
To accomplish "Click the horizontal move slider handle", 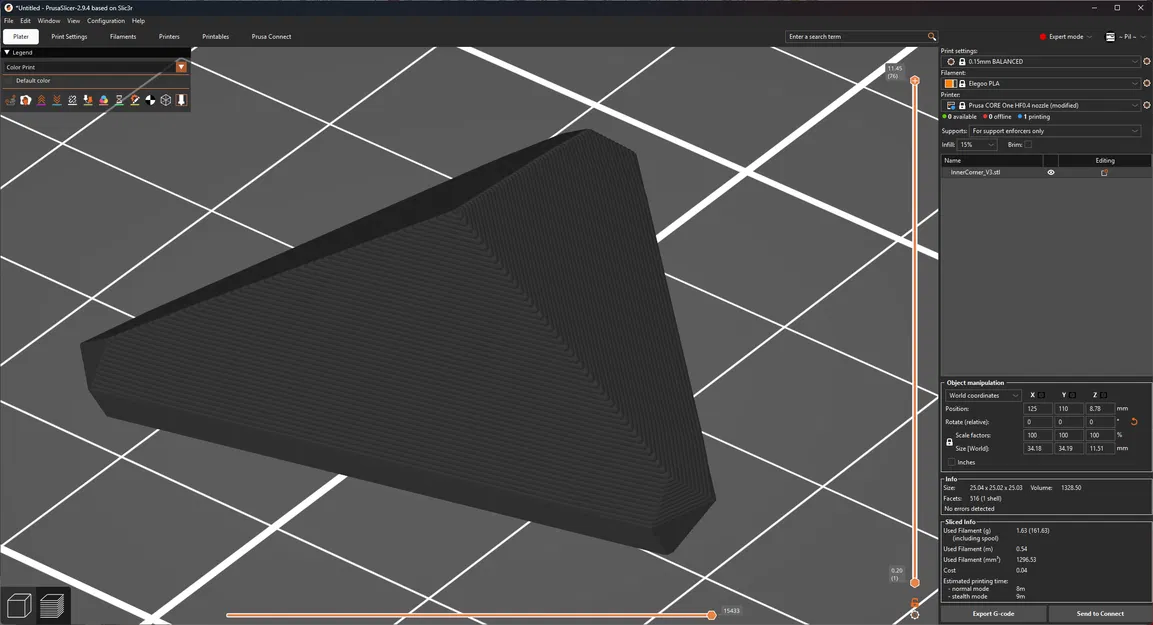I will point(711,615).
